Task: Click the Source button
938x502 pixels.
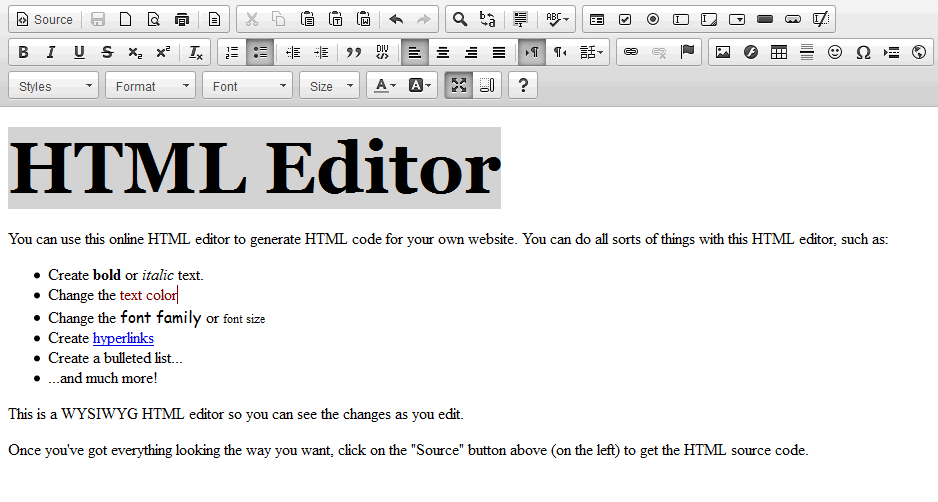Action: click(x=45, y=19)
